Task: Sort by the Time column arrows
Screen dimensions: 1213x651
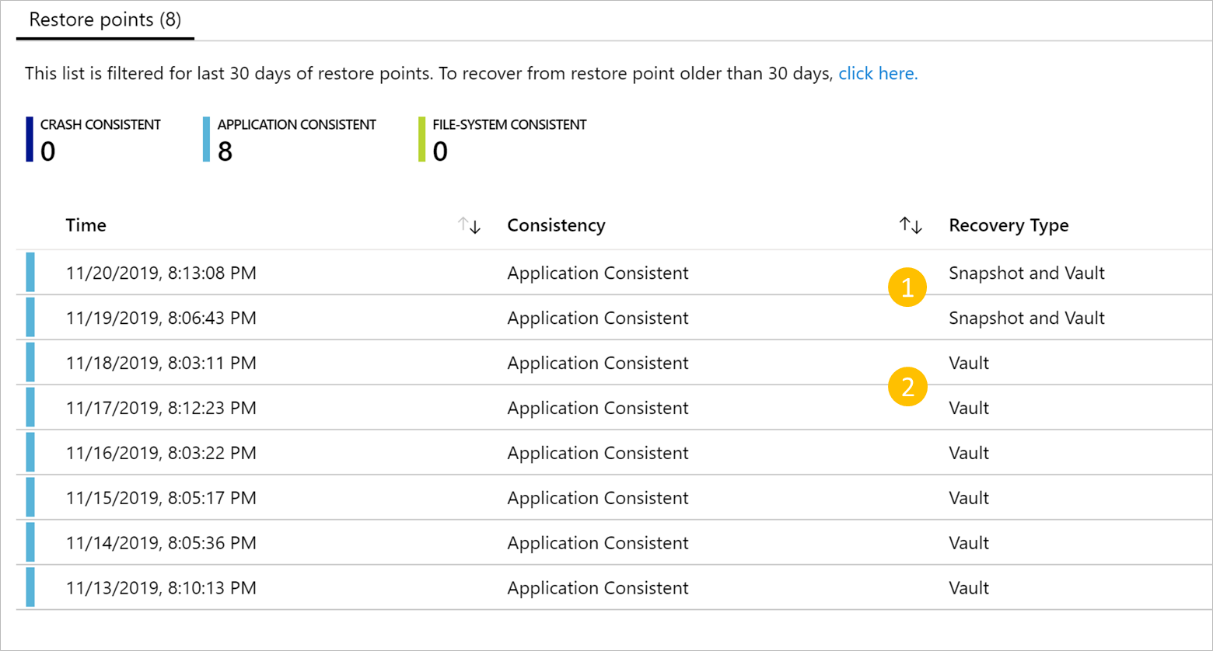Action: tap(470, 226)
